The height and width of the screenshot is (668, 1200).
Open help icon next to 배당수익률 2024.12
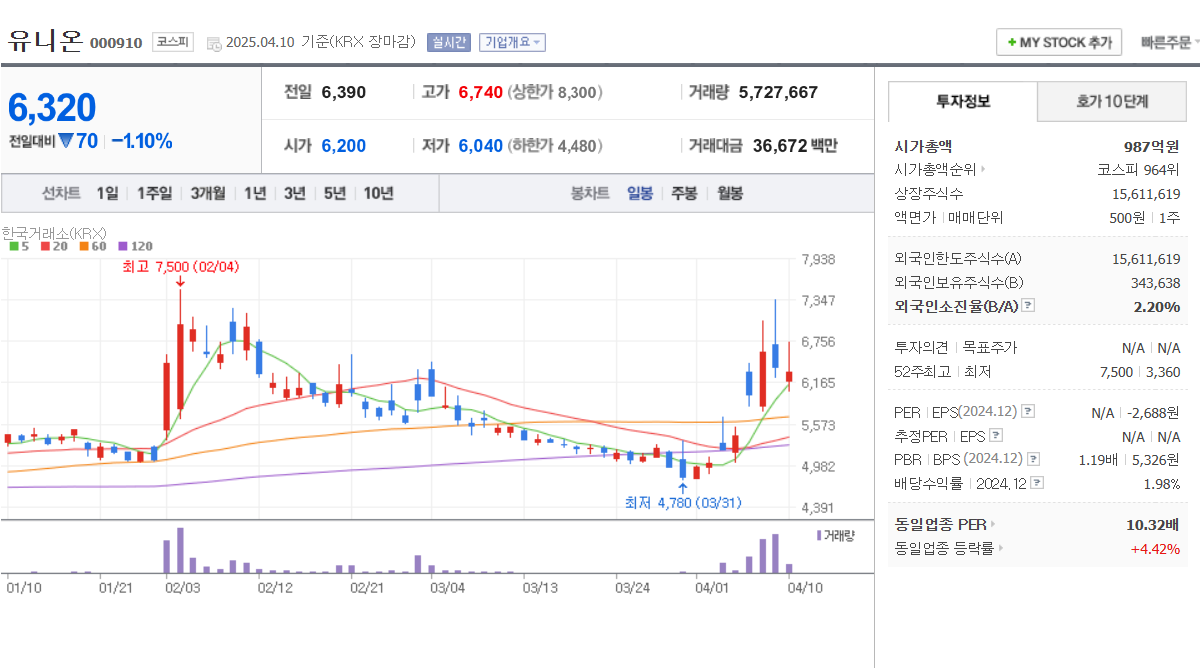(1037, 483)
